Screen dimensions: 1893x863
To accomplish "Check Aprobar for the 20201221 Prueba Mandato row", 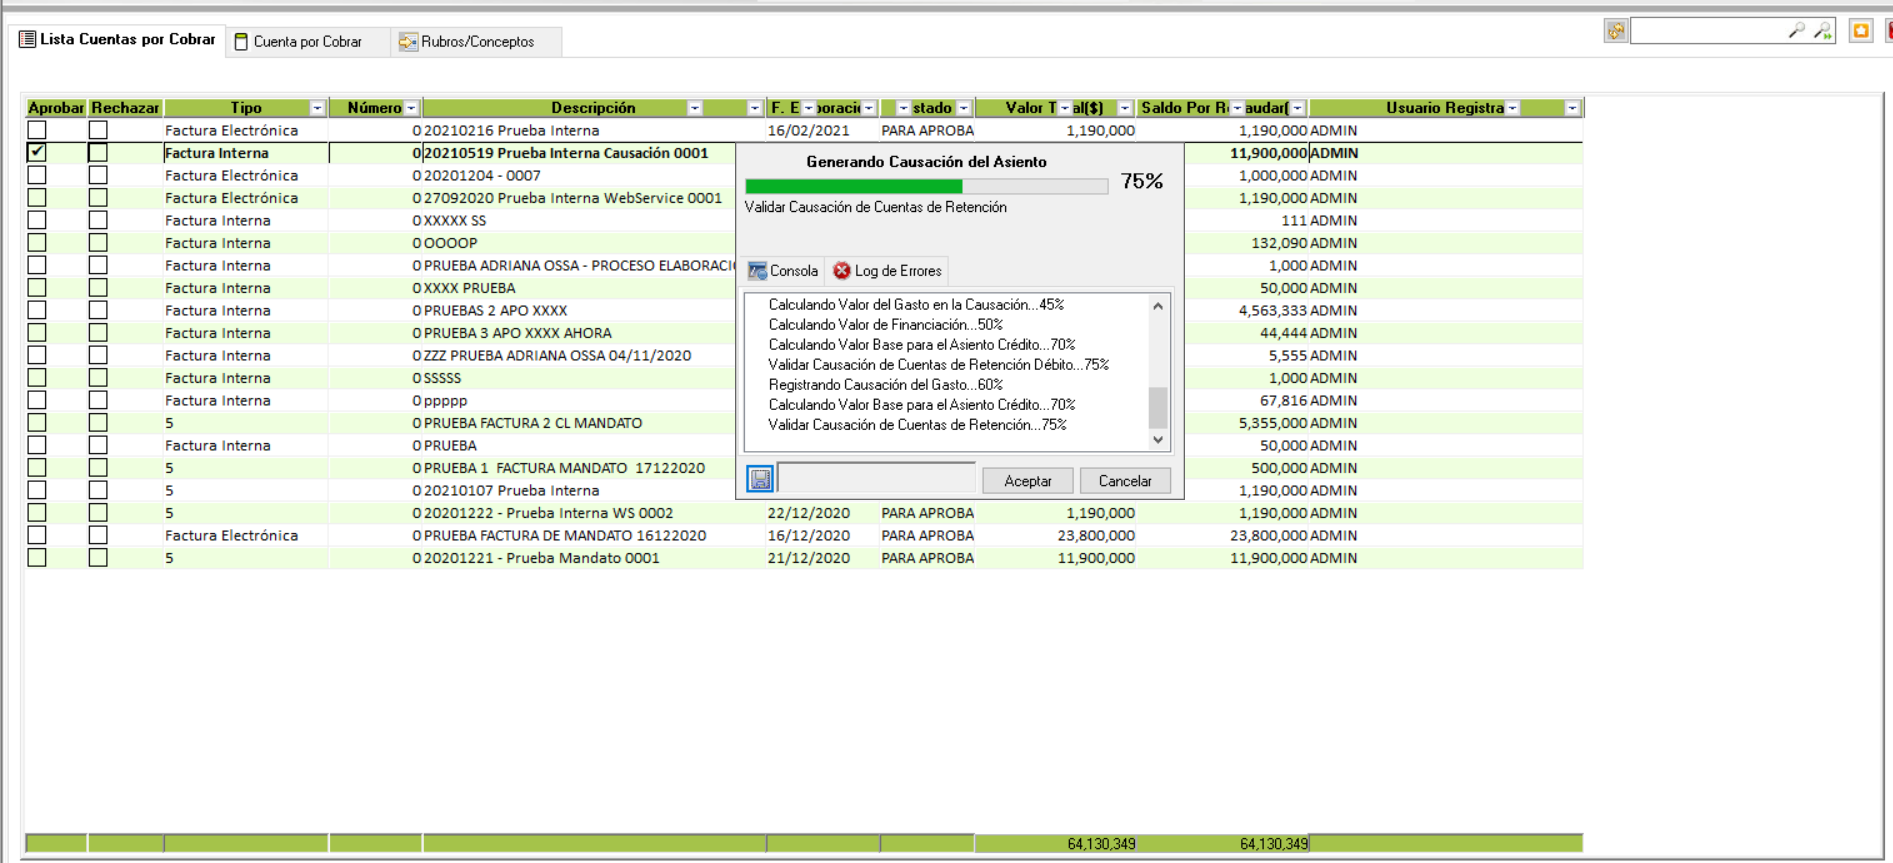I will [x=37, y=558].
